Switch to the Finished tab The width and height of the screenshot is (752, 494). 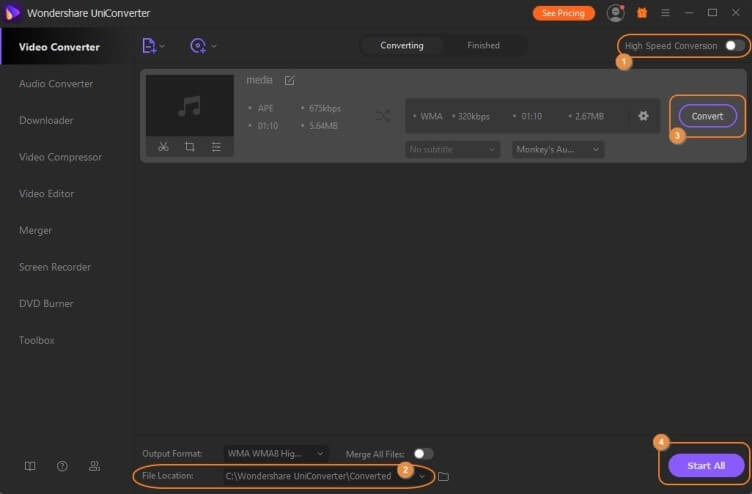coord(483,46)
